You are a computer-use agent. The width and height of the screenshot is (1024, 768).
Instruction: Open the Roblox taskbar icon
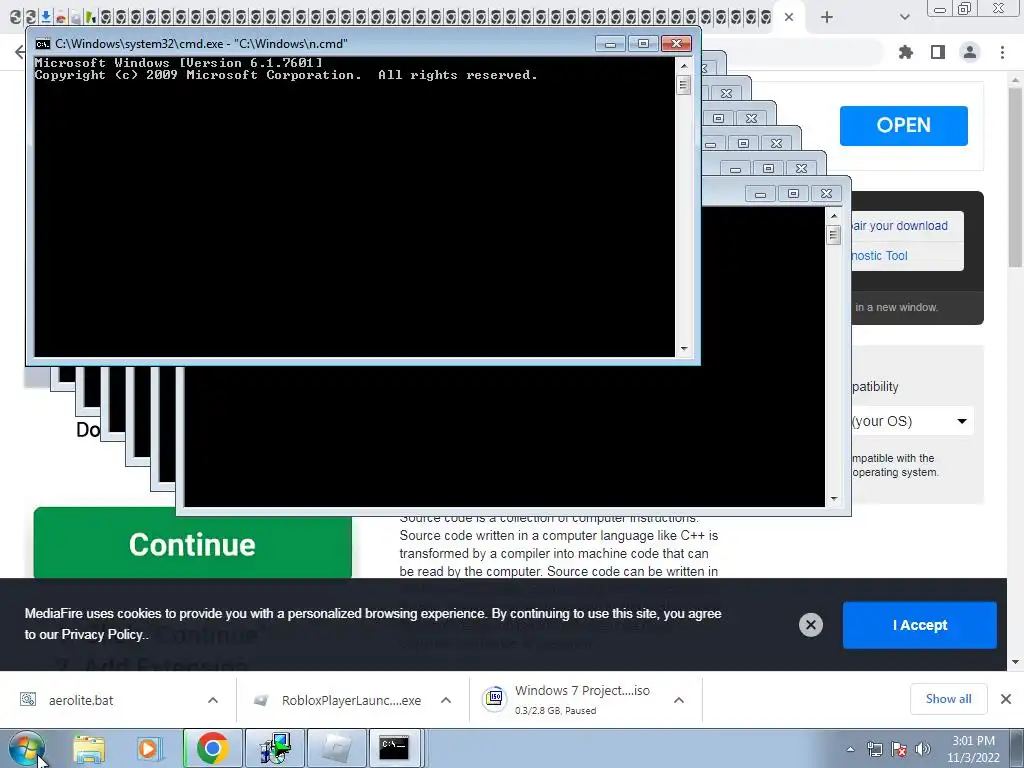(x=336, y=748)
